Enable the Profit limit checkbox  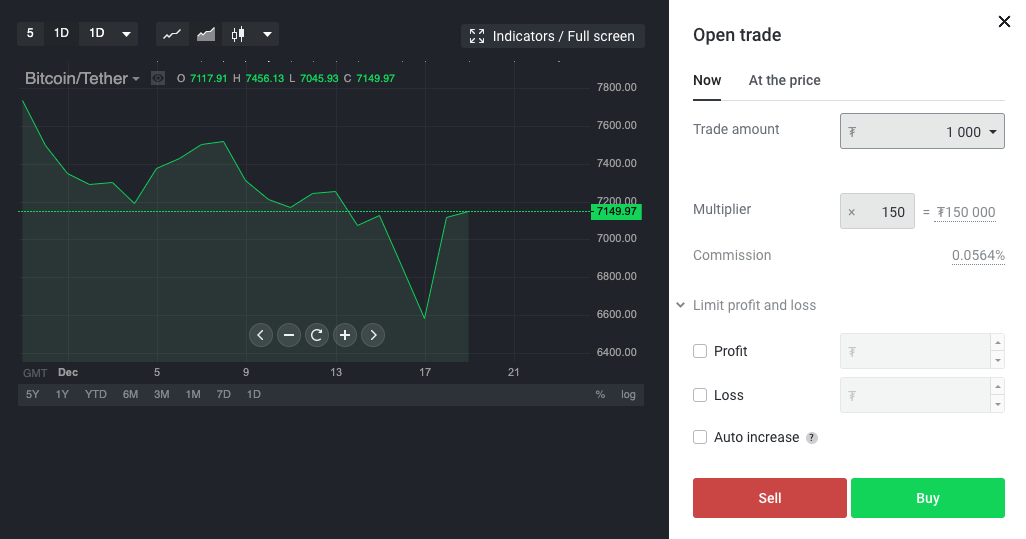point(700,351)
